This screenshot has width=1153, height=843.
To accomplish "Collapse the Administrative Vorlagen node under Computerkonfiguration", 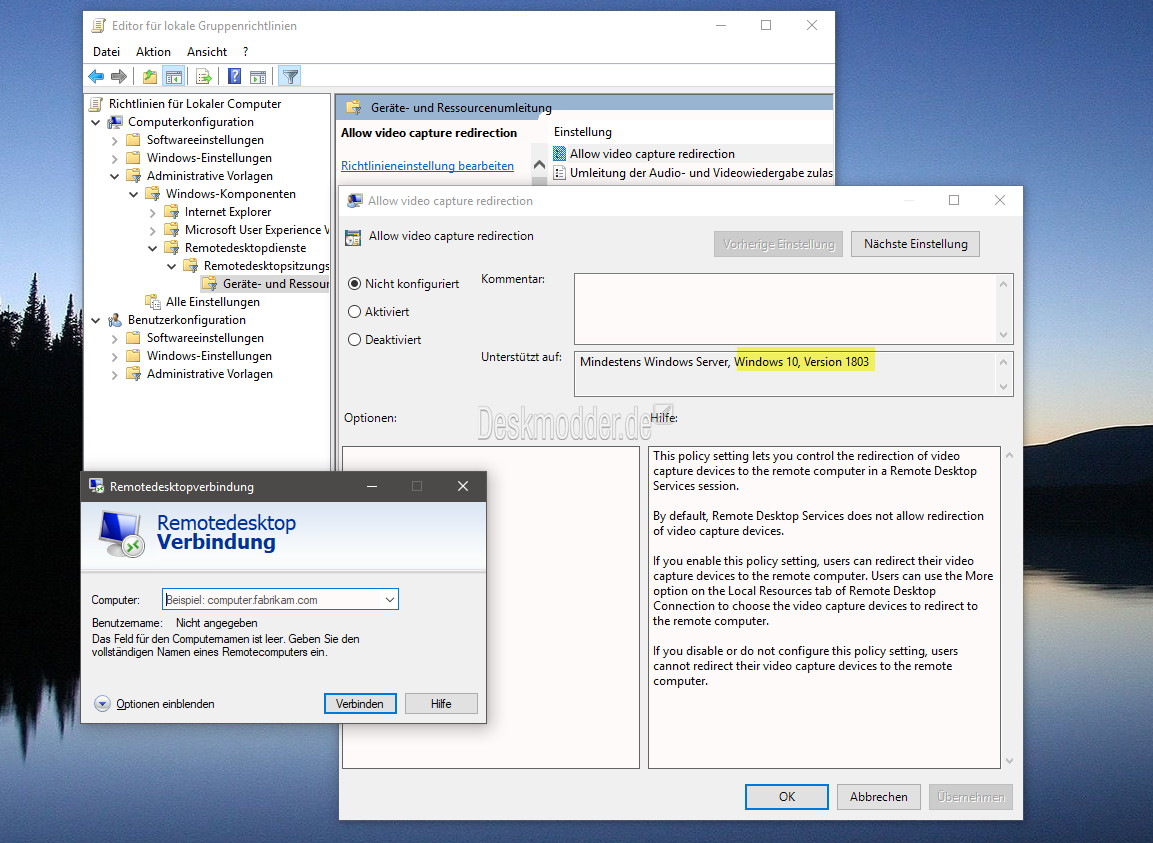I will point(115,176).
